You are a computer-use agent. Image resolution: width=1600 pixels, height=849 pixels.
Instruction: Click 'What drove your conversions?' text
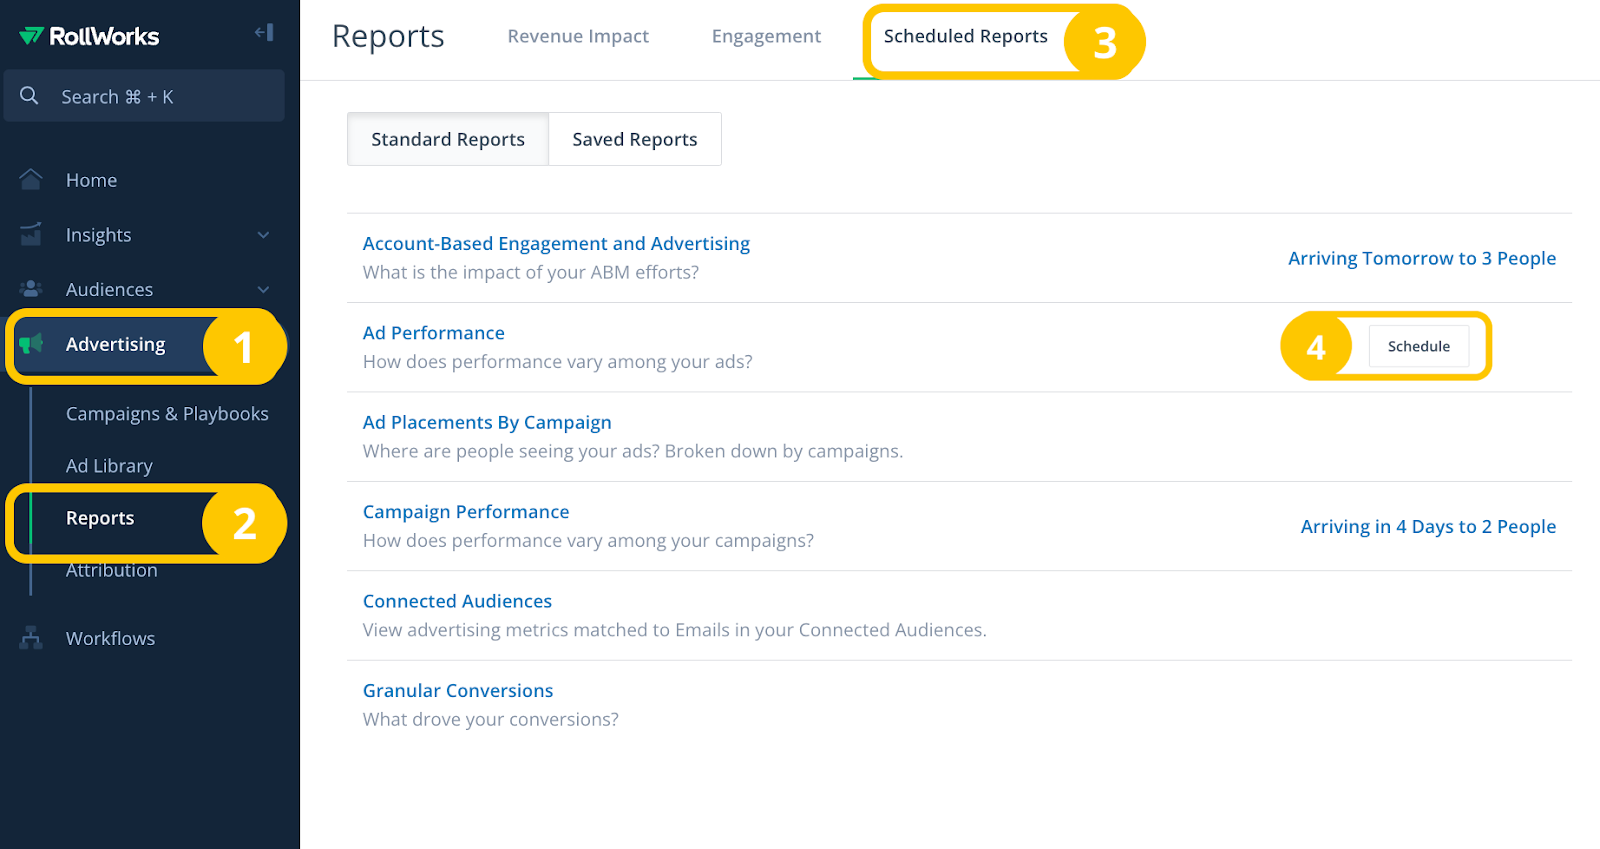coord(490,720)
